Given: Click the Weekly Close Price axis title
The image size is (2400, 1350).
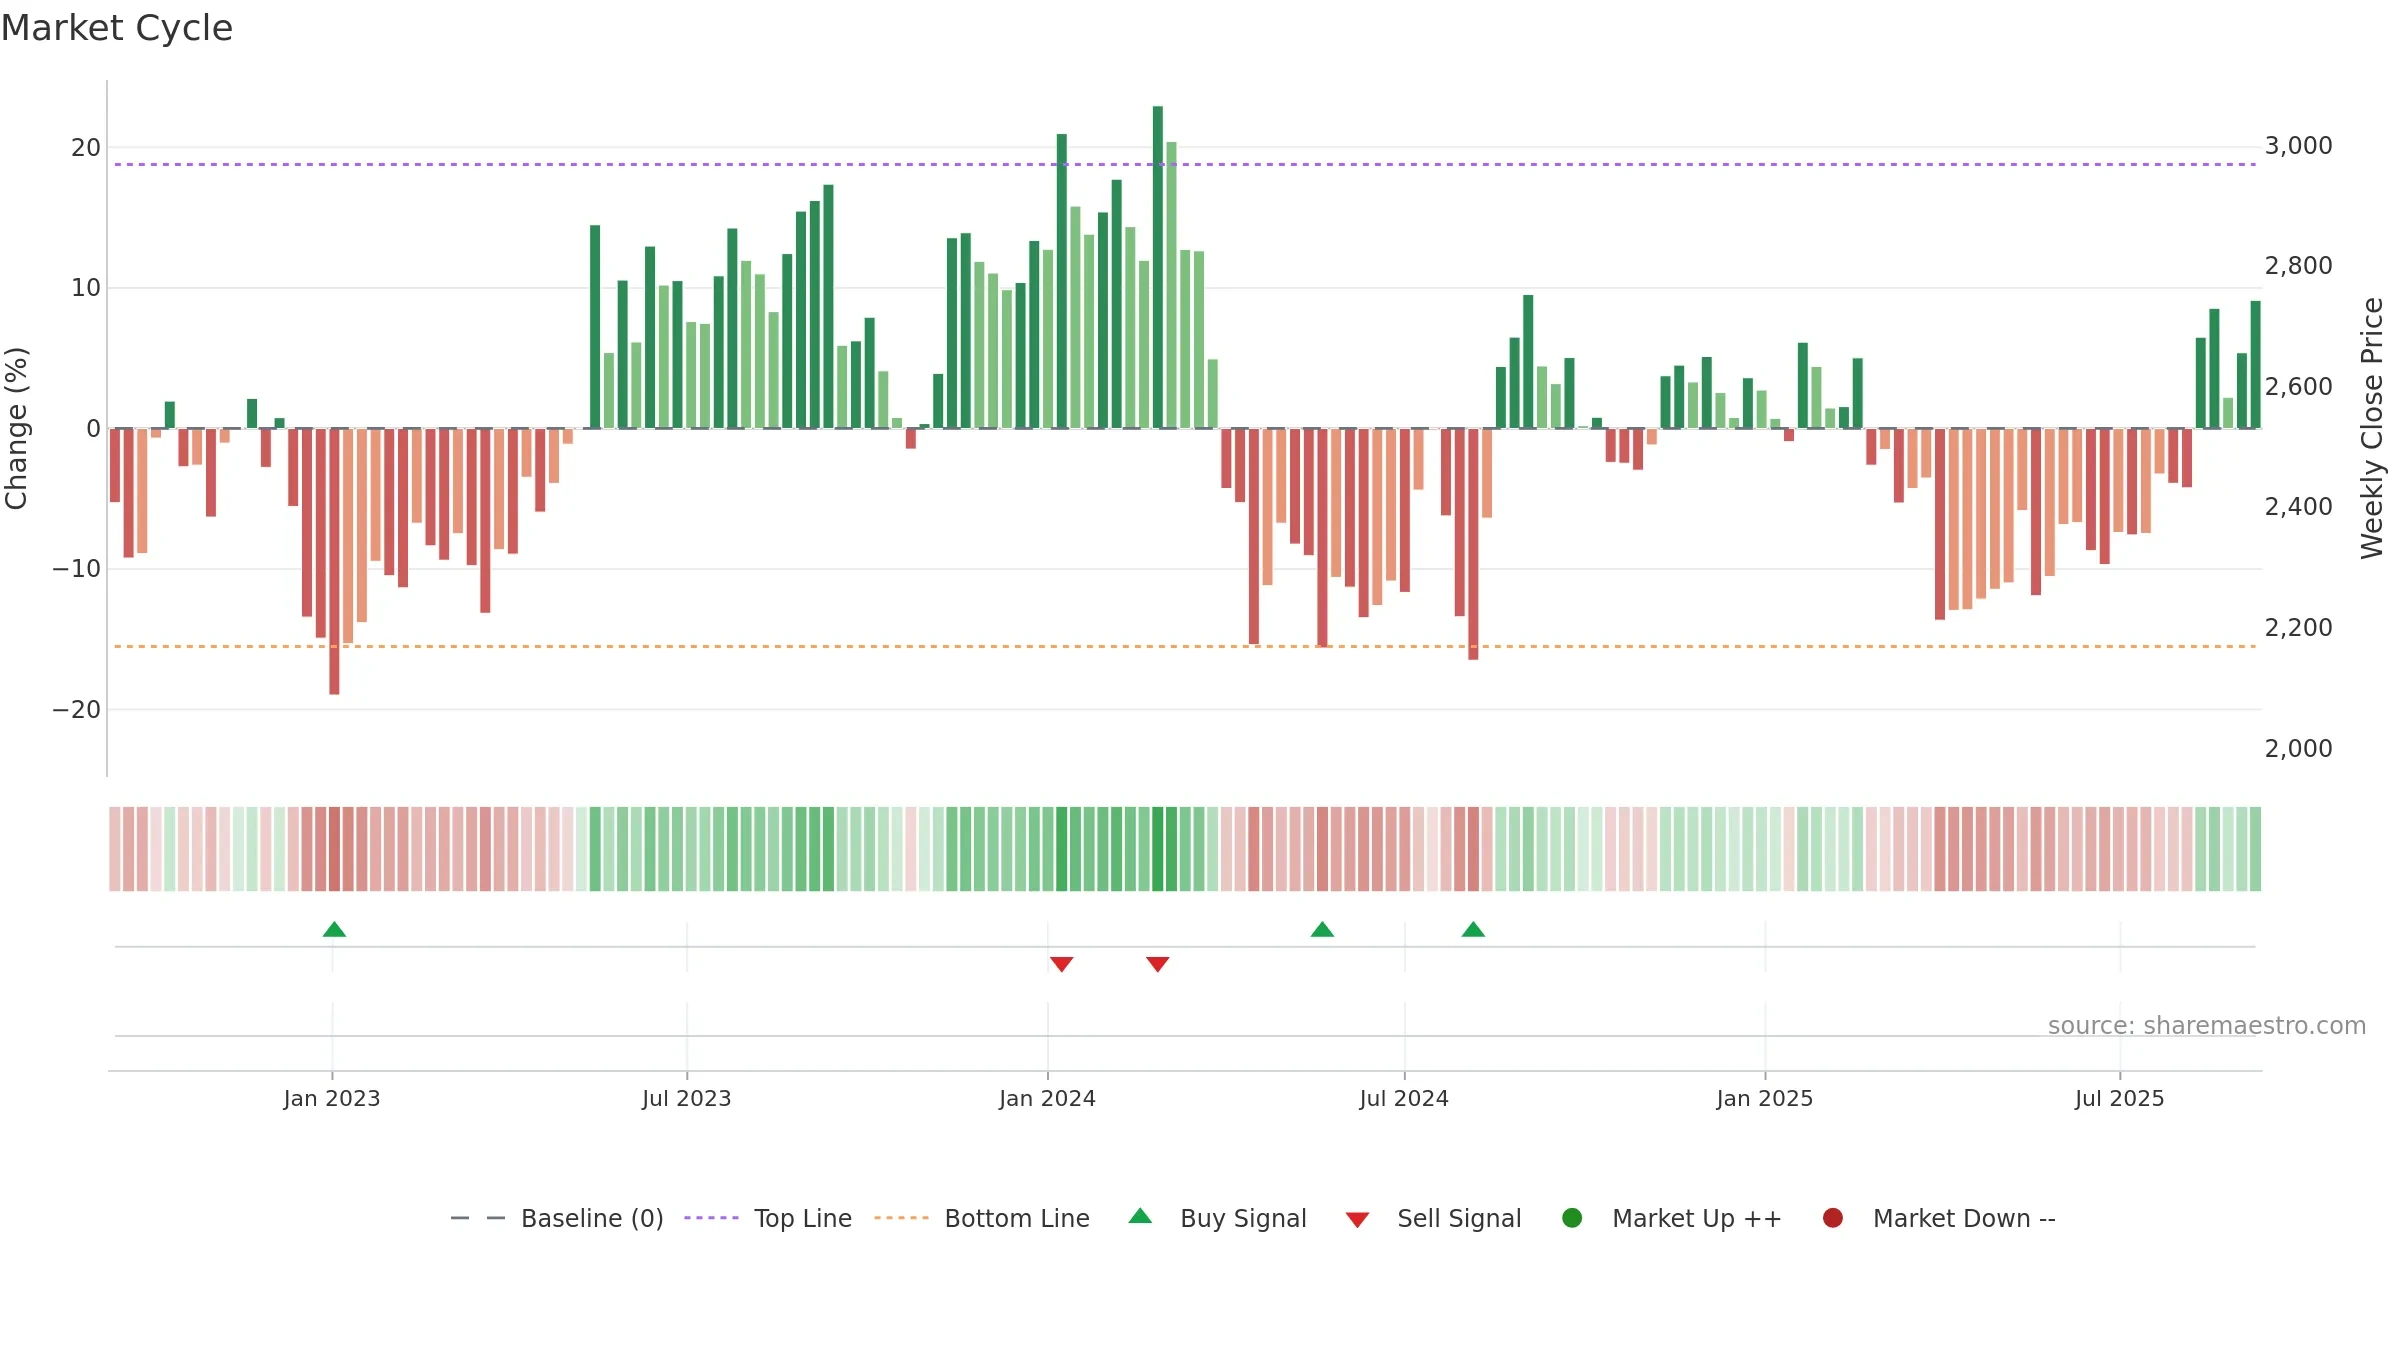Looking at the screenshot, I should click(2372, 428).
